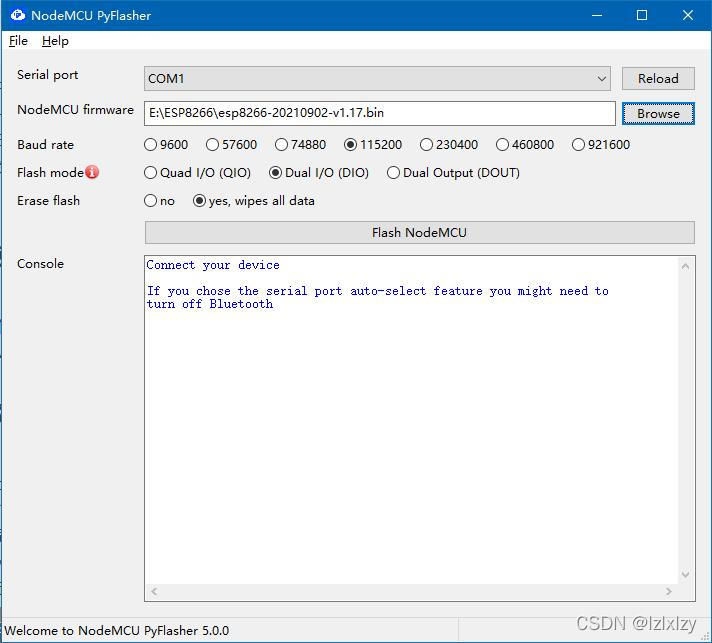This screenshot has width=712, height=643.
Task: Click the 'Welcome to NodeMCU PyFlasher 5.0.0' status text
Action: click(117, 631)
